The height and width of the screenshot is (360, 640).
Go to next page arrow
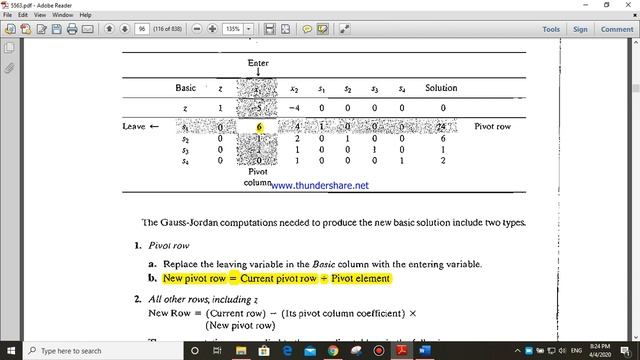coord(124,29)
